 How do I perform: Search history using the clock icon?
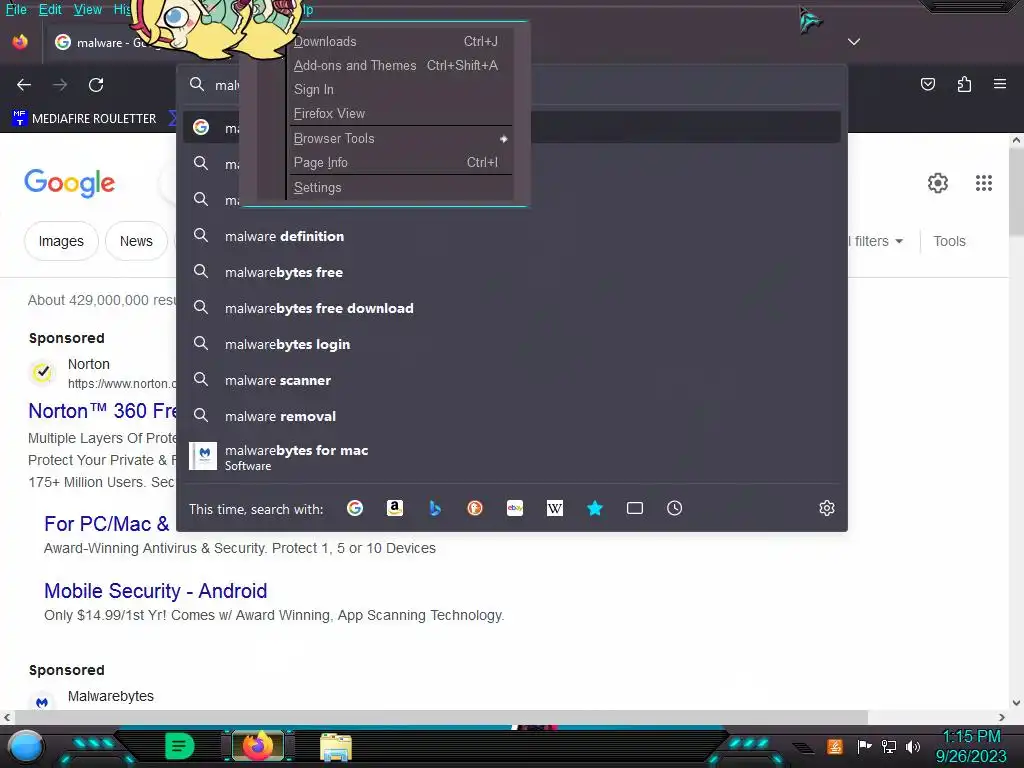click(675, 508)
